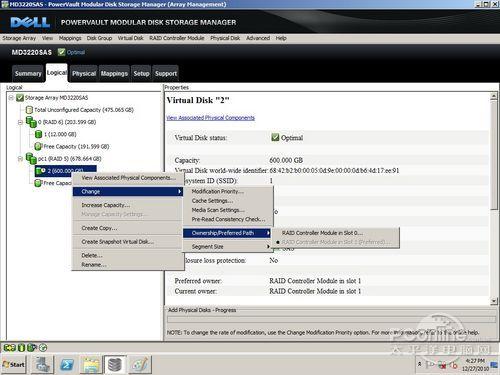This screenshot has width=500, height=375.
Task: Switch to the Summary tab
Action: 28,73
